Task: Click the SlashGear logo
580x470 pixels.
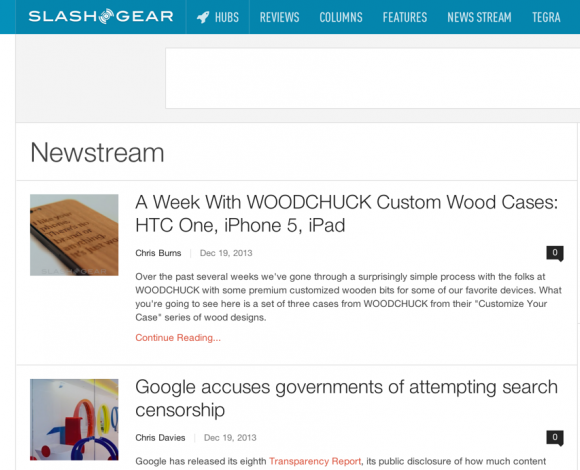Action: [101, 16]
